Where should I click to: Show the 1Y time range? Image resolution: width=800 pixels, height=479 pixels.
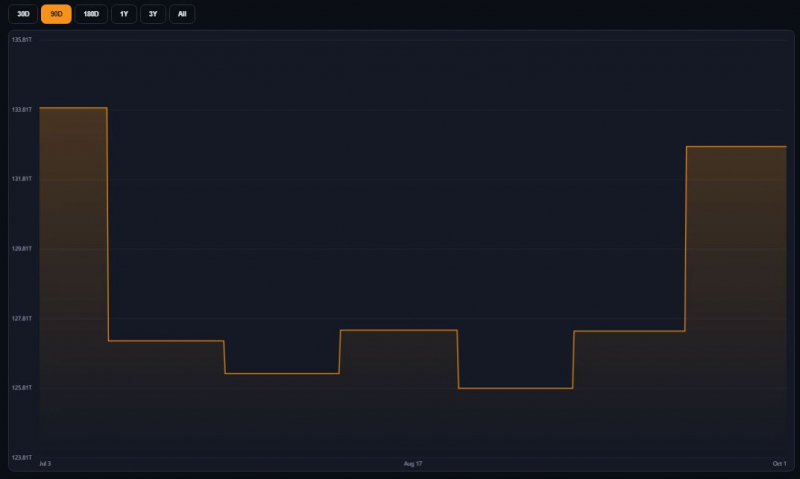coord(124,14)
